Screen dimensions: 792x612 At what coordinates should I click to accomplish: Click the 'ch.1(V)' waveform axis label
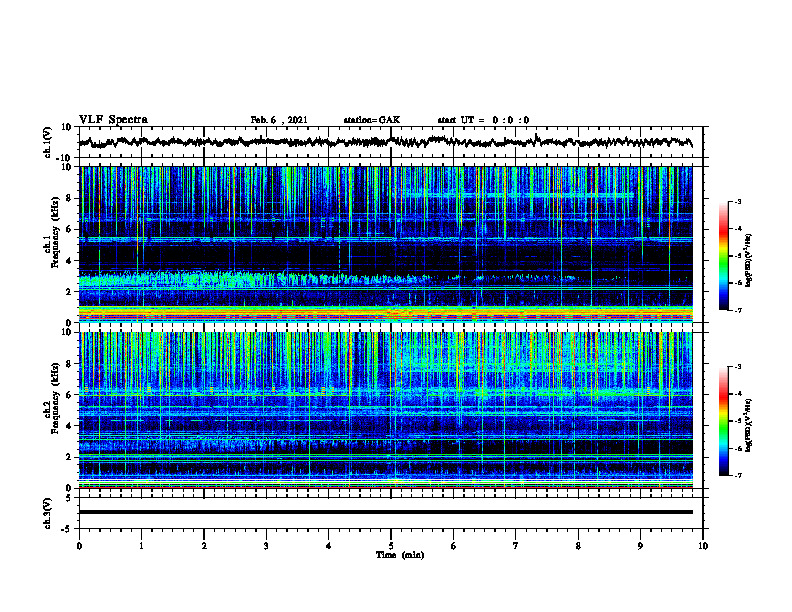tap(48, 142)
